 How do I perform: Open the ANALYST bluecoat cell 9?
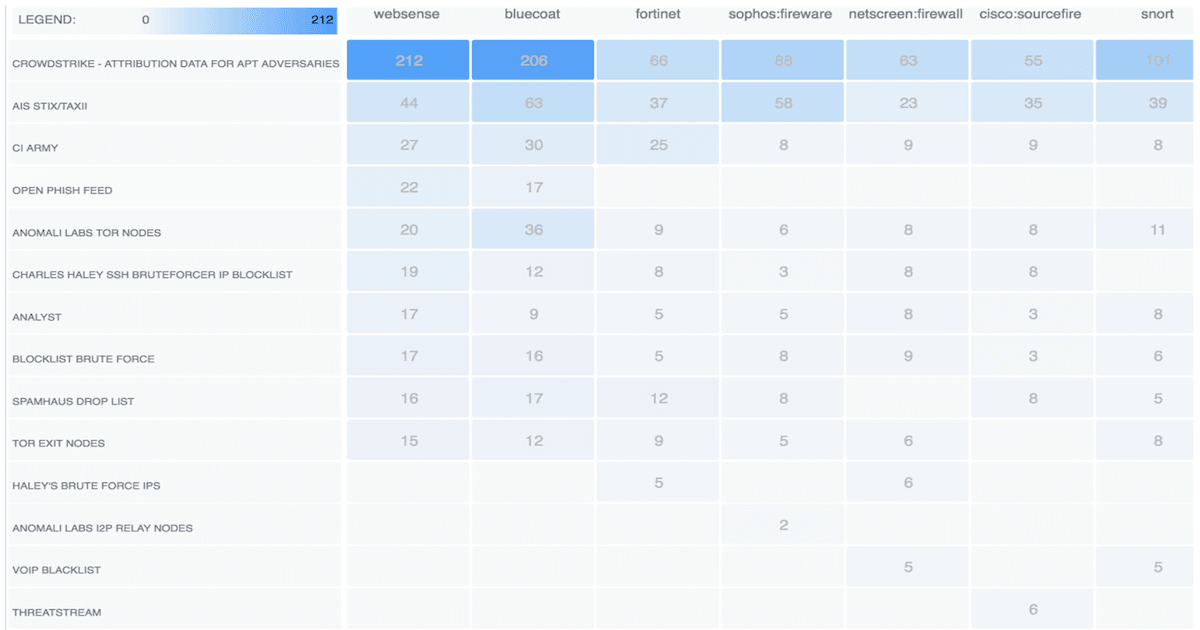point(533,314)
